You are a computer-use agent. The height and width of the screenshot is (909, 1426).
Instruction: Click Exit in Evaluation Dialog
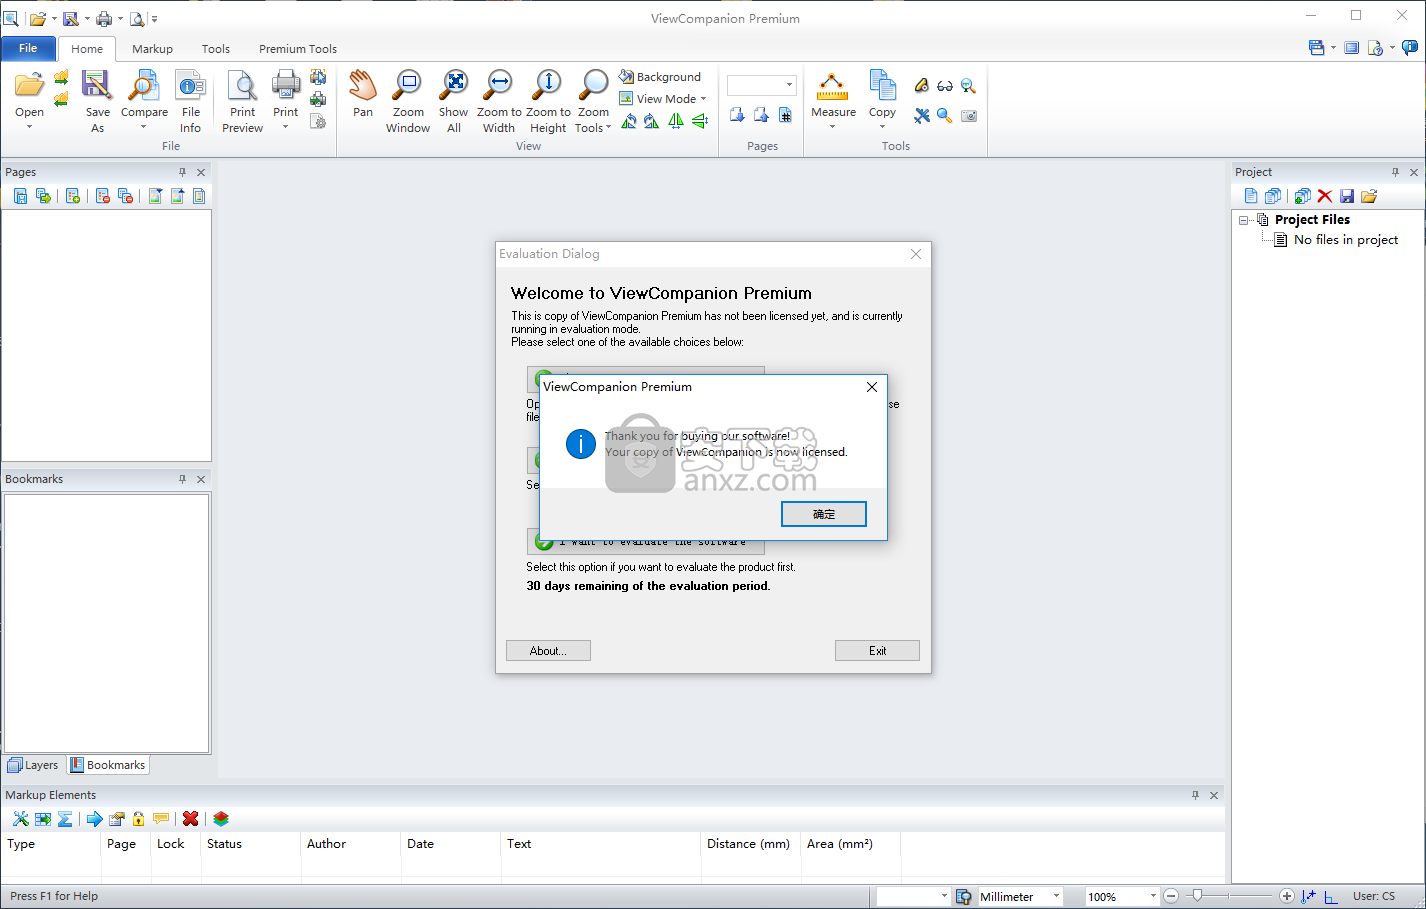pyautogui.click(x=877, y=651)
